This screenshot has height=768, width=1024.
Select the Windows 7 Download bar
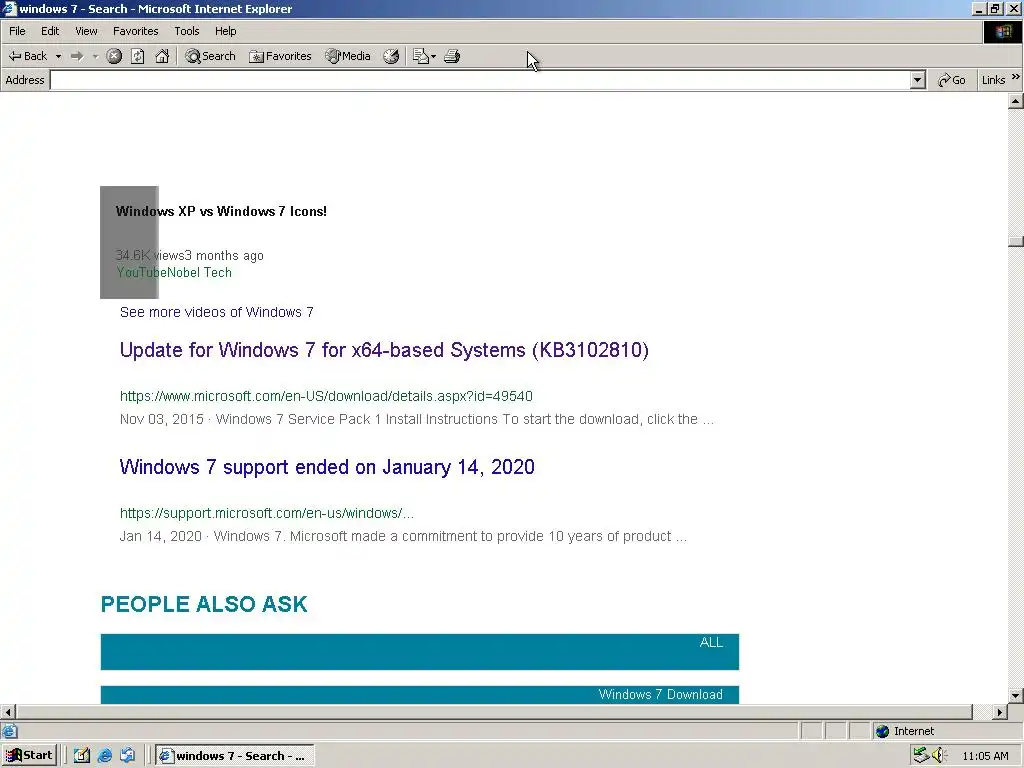[x=420, y=695]
